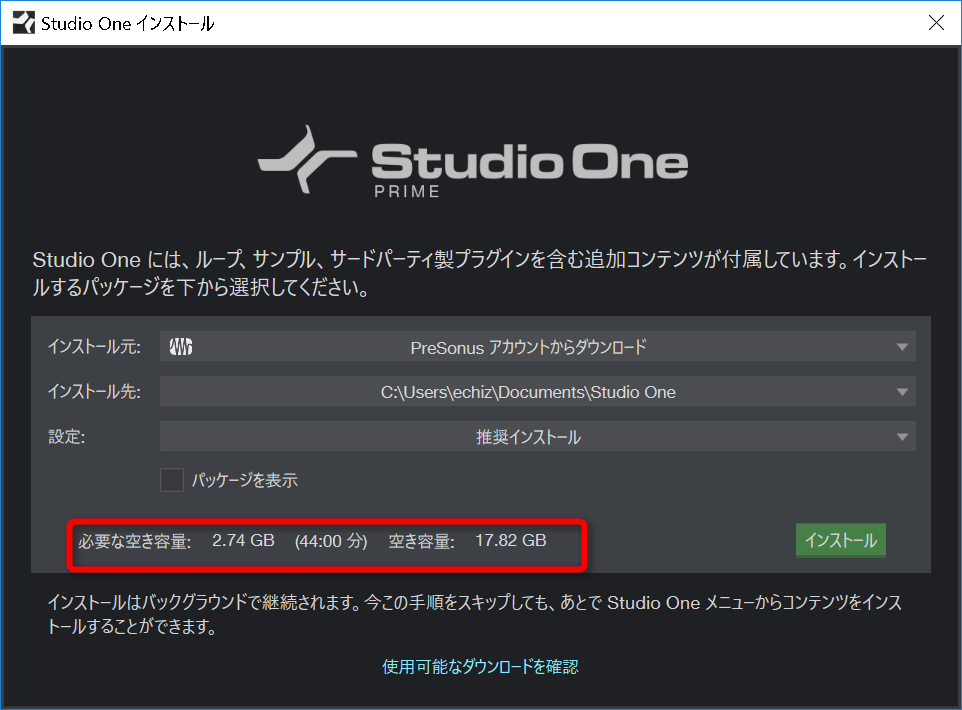962x710 pixels.
Task: Open the '推奨インストール' settings selector
Action: [537, 436]
